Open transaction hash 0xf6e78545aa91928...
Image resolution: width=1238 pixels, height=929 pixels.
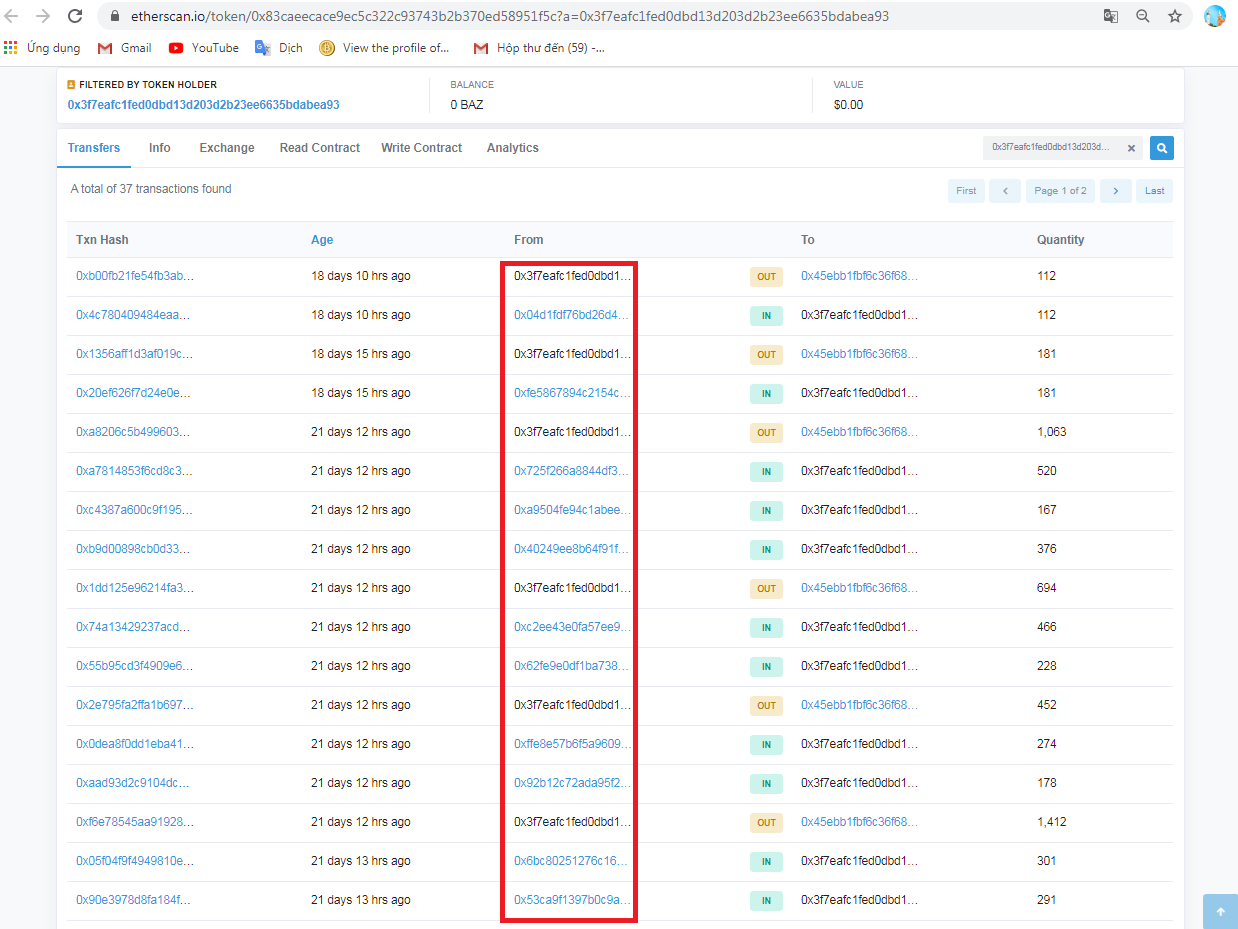click(135, 822)
